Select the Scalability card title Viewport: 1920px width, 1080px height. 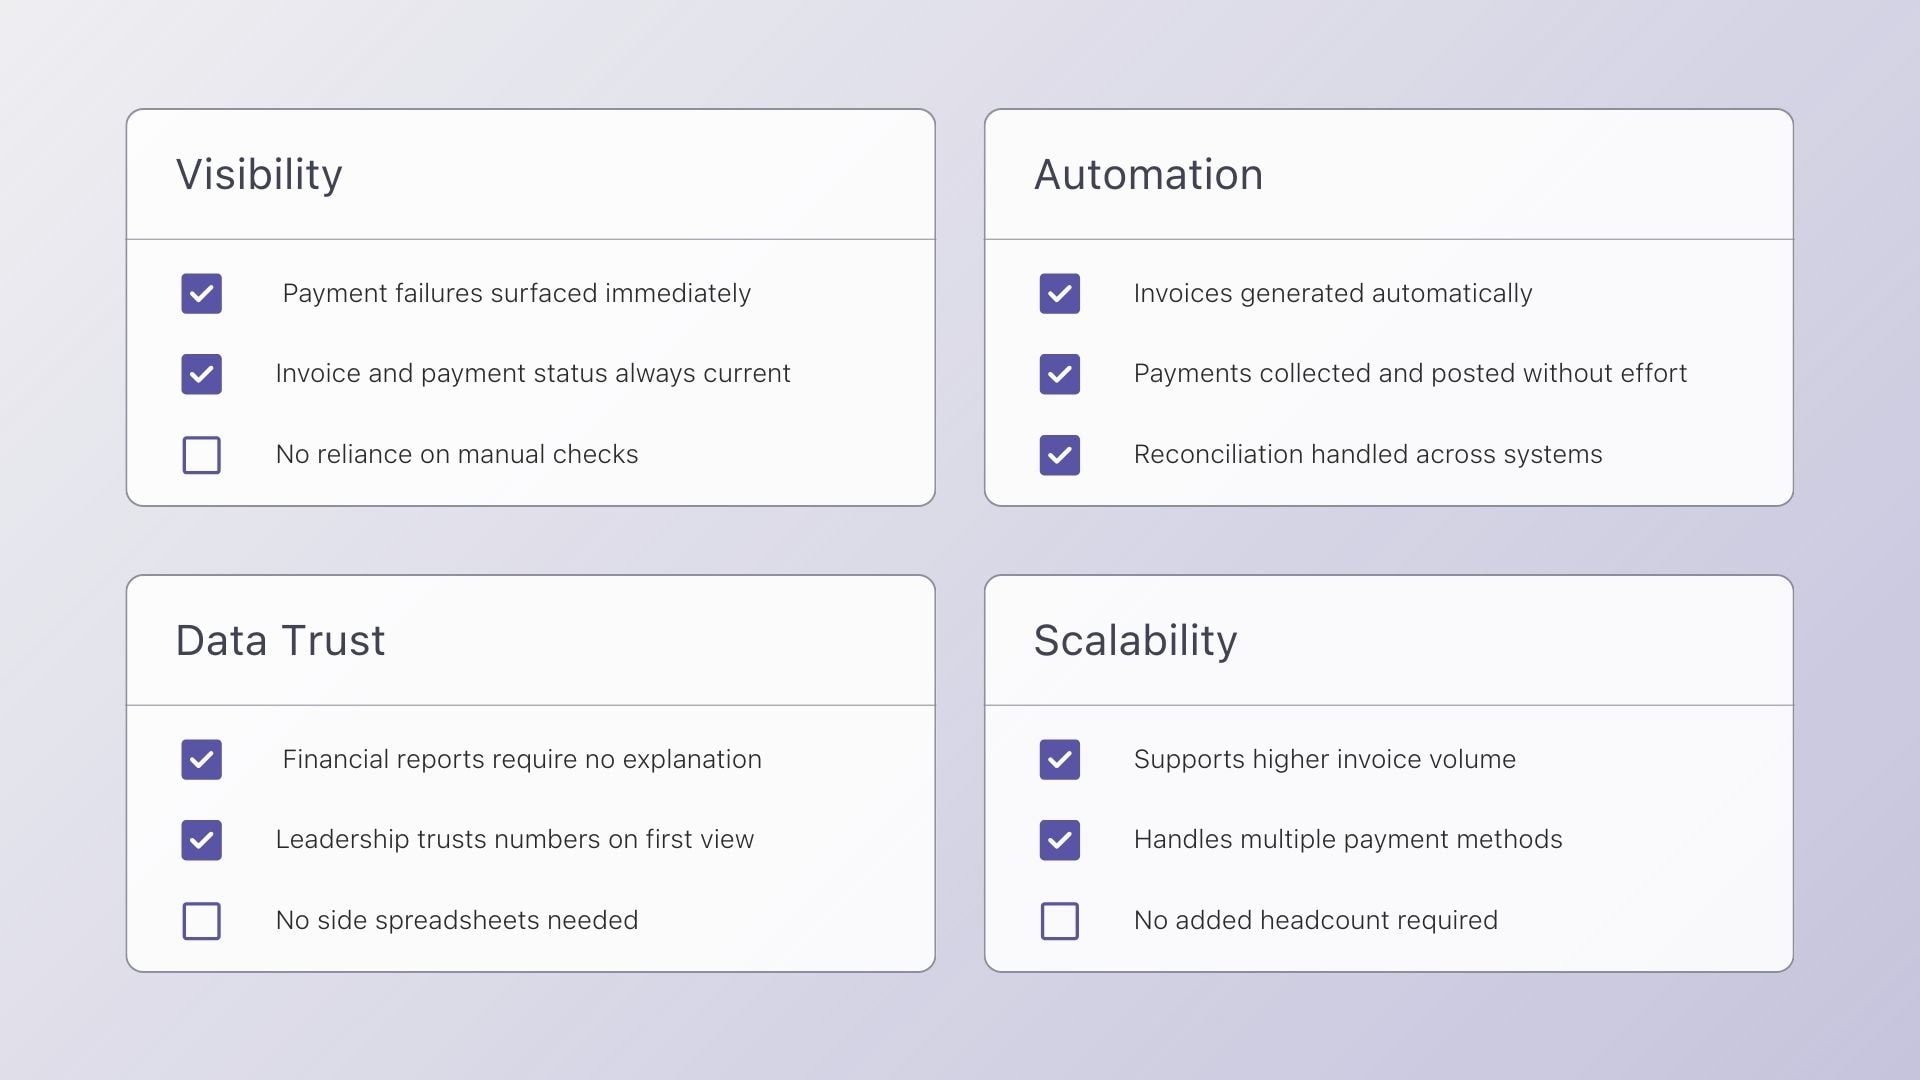click(1135, 641)
